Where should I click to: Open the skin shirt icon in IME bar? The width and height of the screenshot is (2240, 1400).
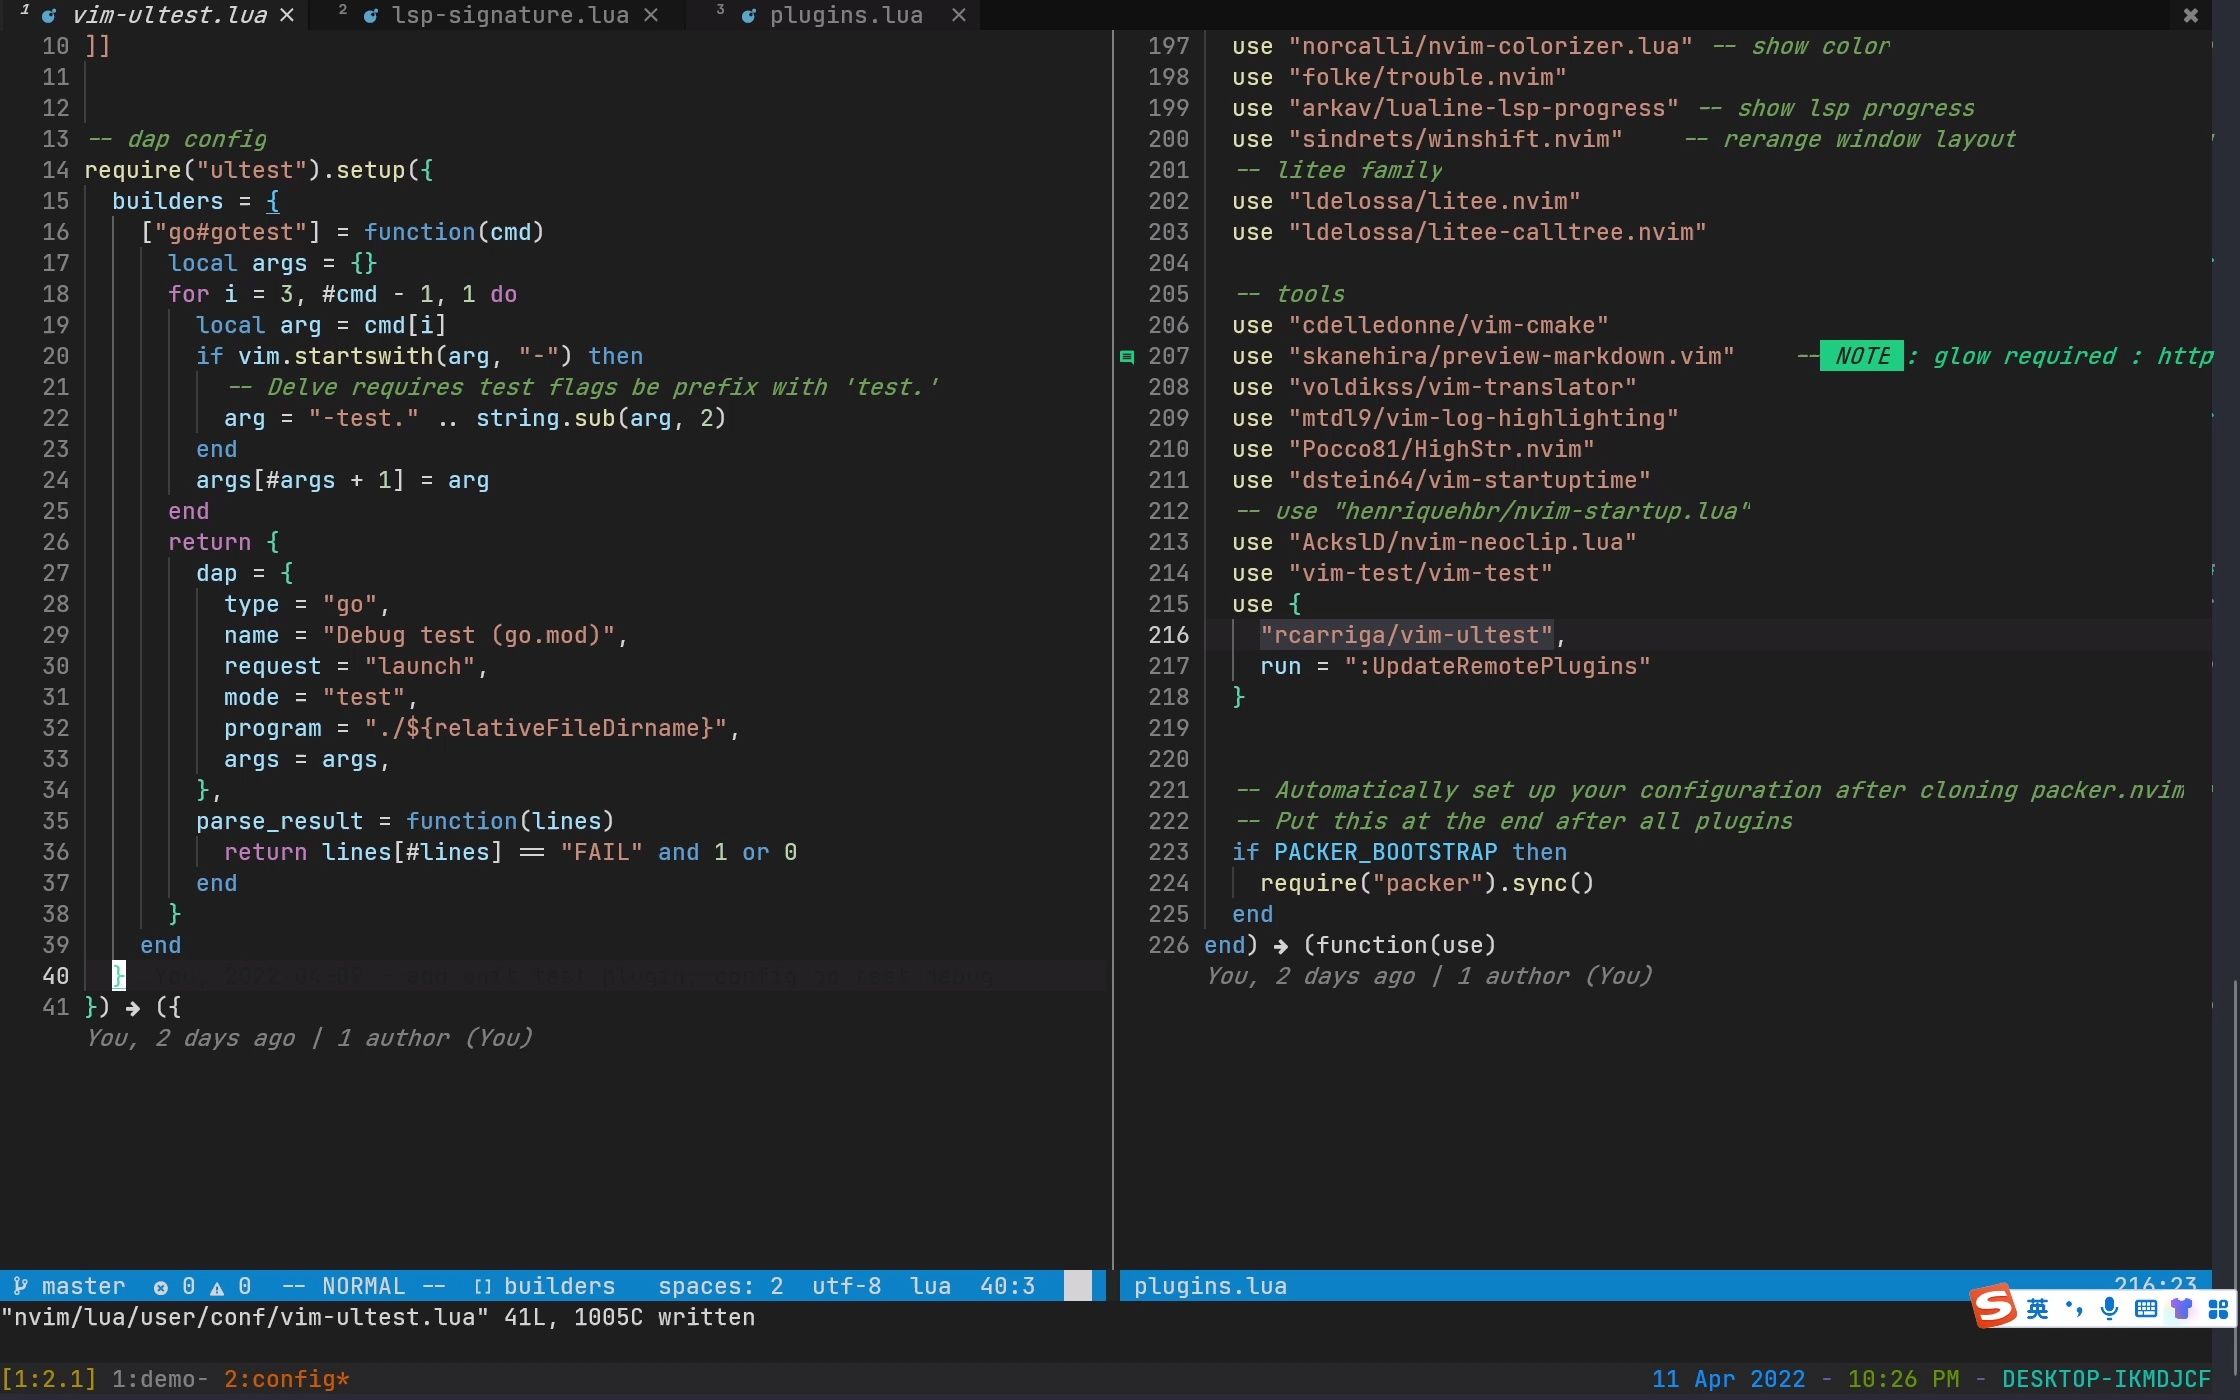(x=2181, y=1308)
